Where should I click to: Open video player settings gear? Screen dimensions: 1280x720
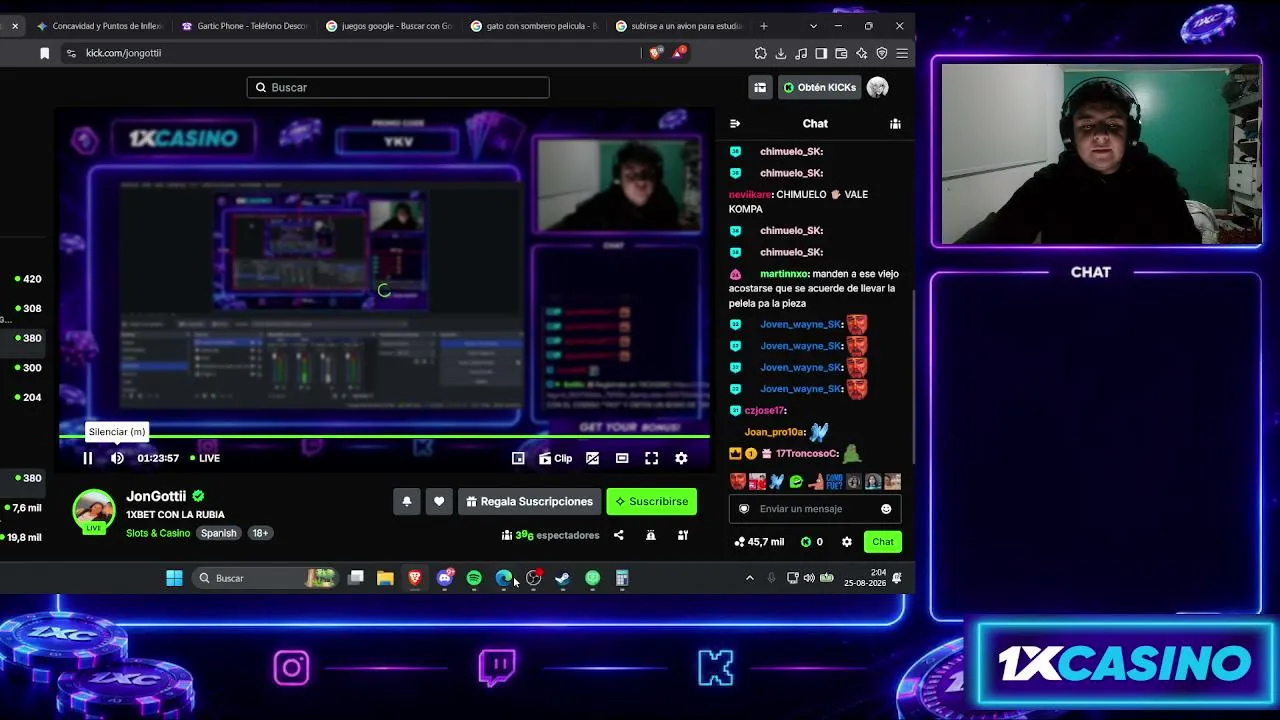click(x=681, y=458)
